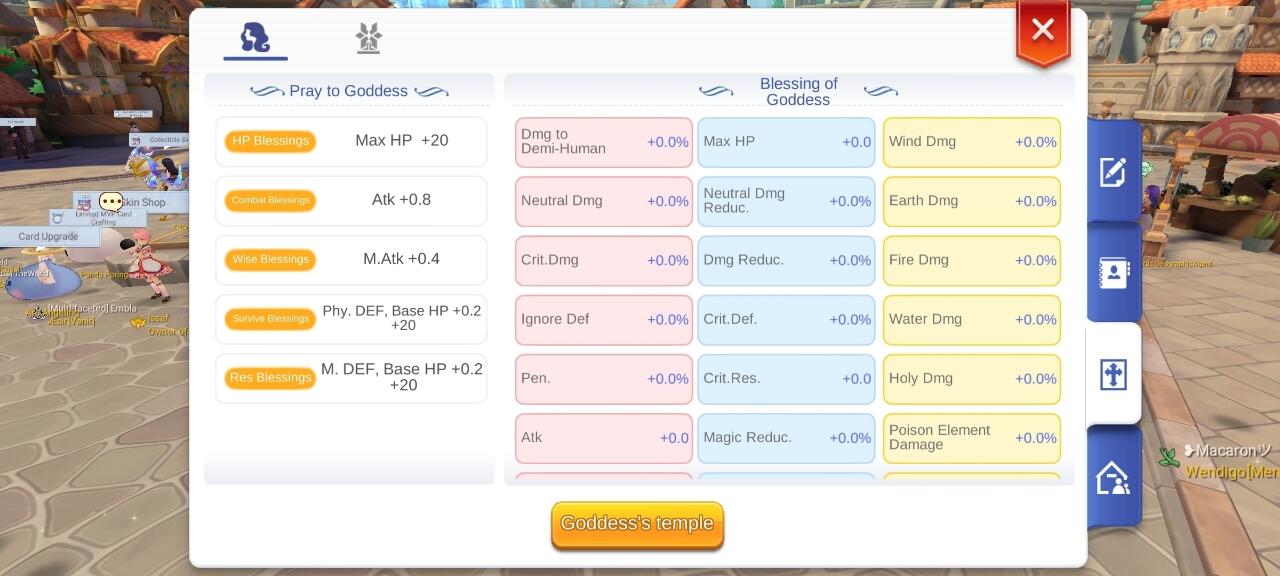Open the guild house side tab
1280x576 pixels.
pos(1113,477)
